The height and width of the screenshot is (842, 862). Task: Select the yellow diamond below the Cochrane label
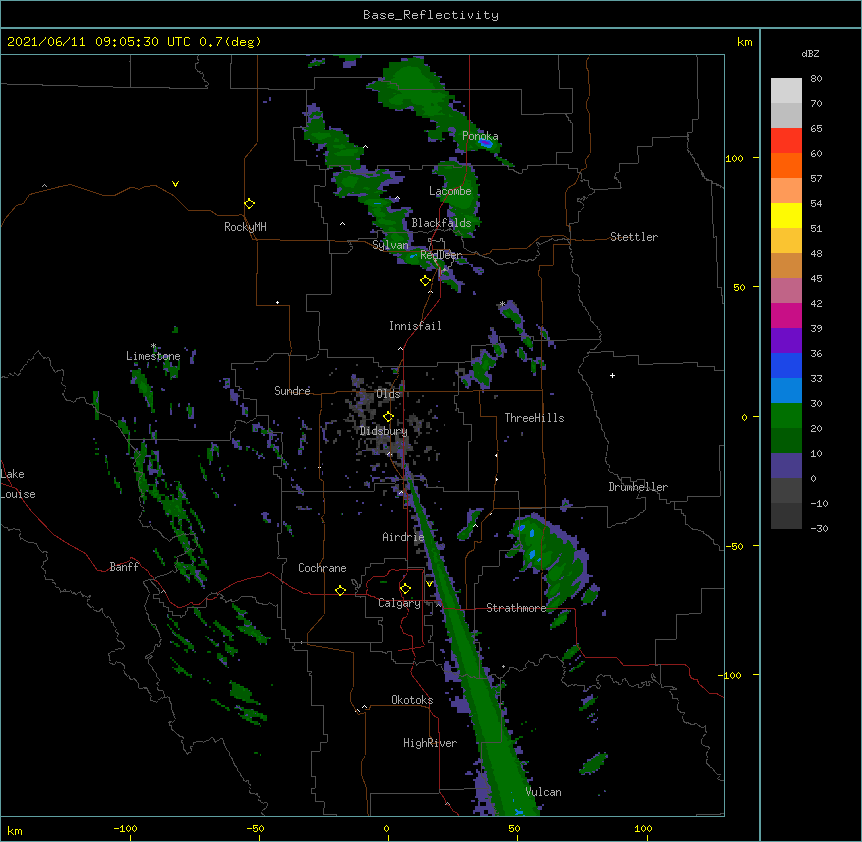[x=340, y=590]
